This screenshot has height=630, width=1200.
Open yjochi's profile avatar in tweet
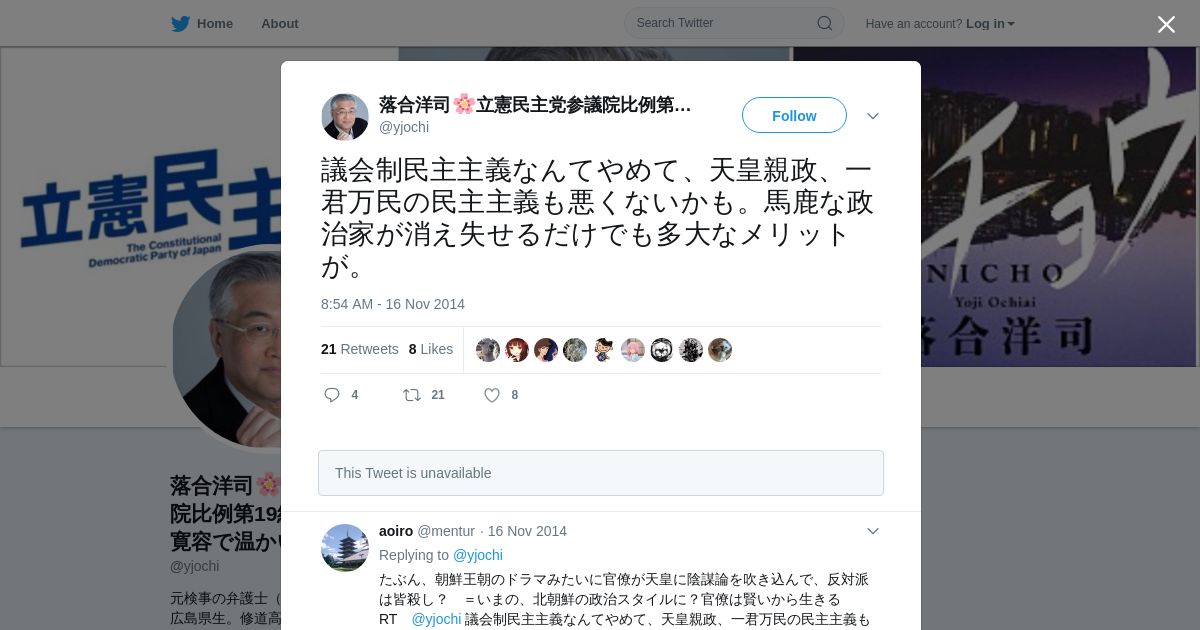(345, 117)
